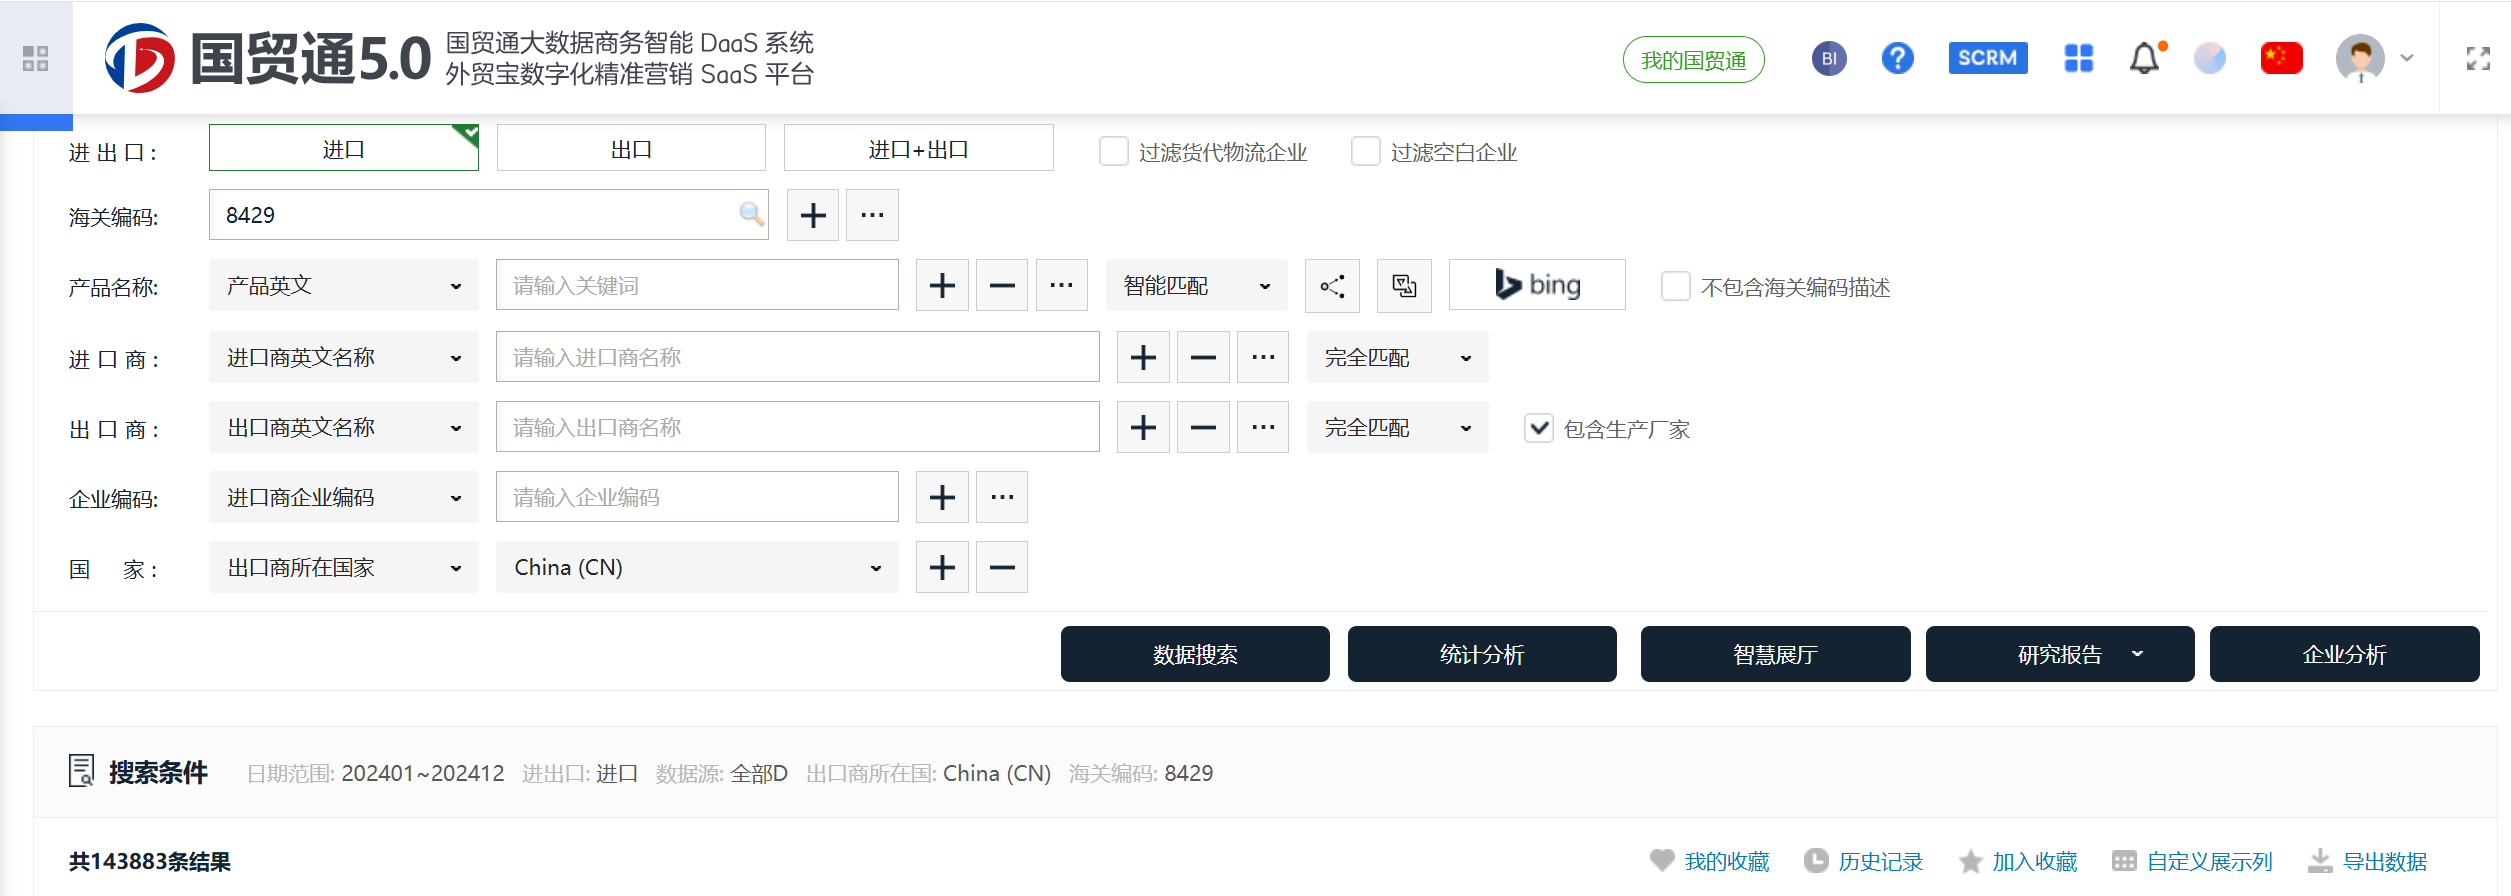Enable 过滤货代物流企业 checkbox

click(x=1113, y=151)
